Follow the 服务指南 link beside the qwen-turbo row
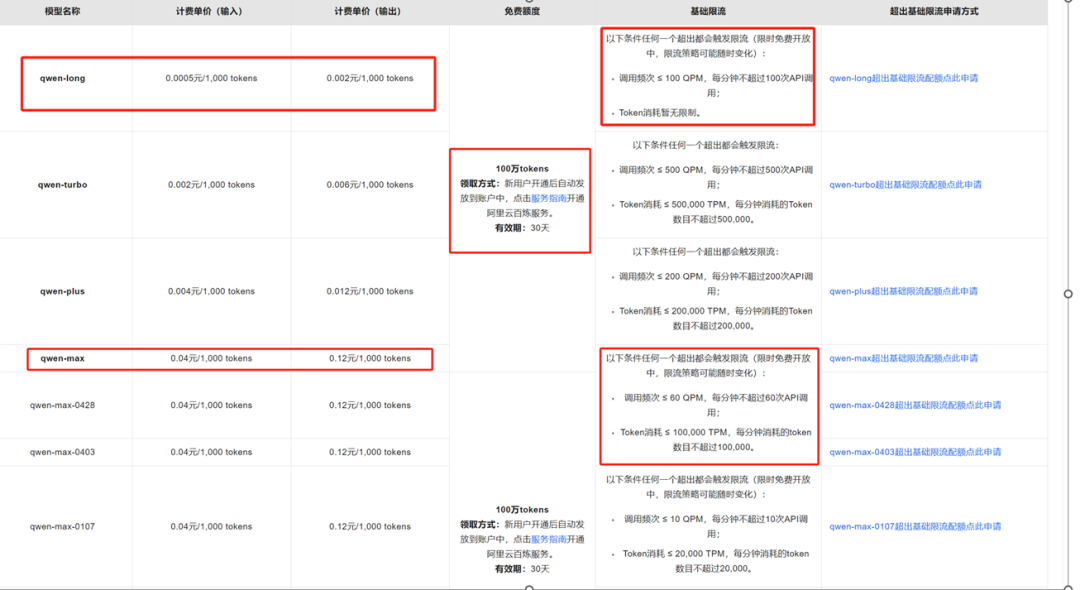Image resolution: width=1080 pixels, height=590 pixels. click(548, 198)
